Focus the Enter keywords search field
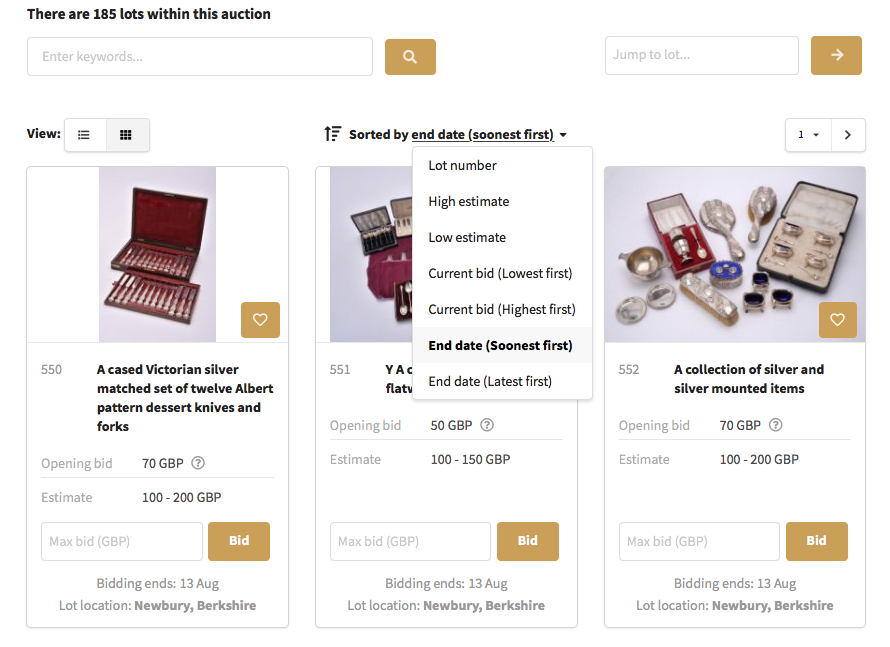The width and height of the screenshot is (890, 647). pyautogui.click(x=200, y=57)
